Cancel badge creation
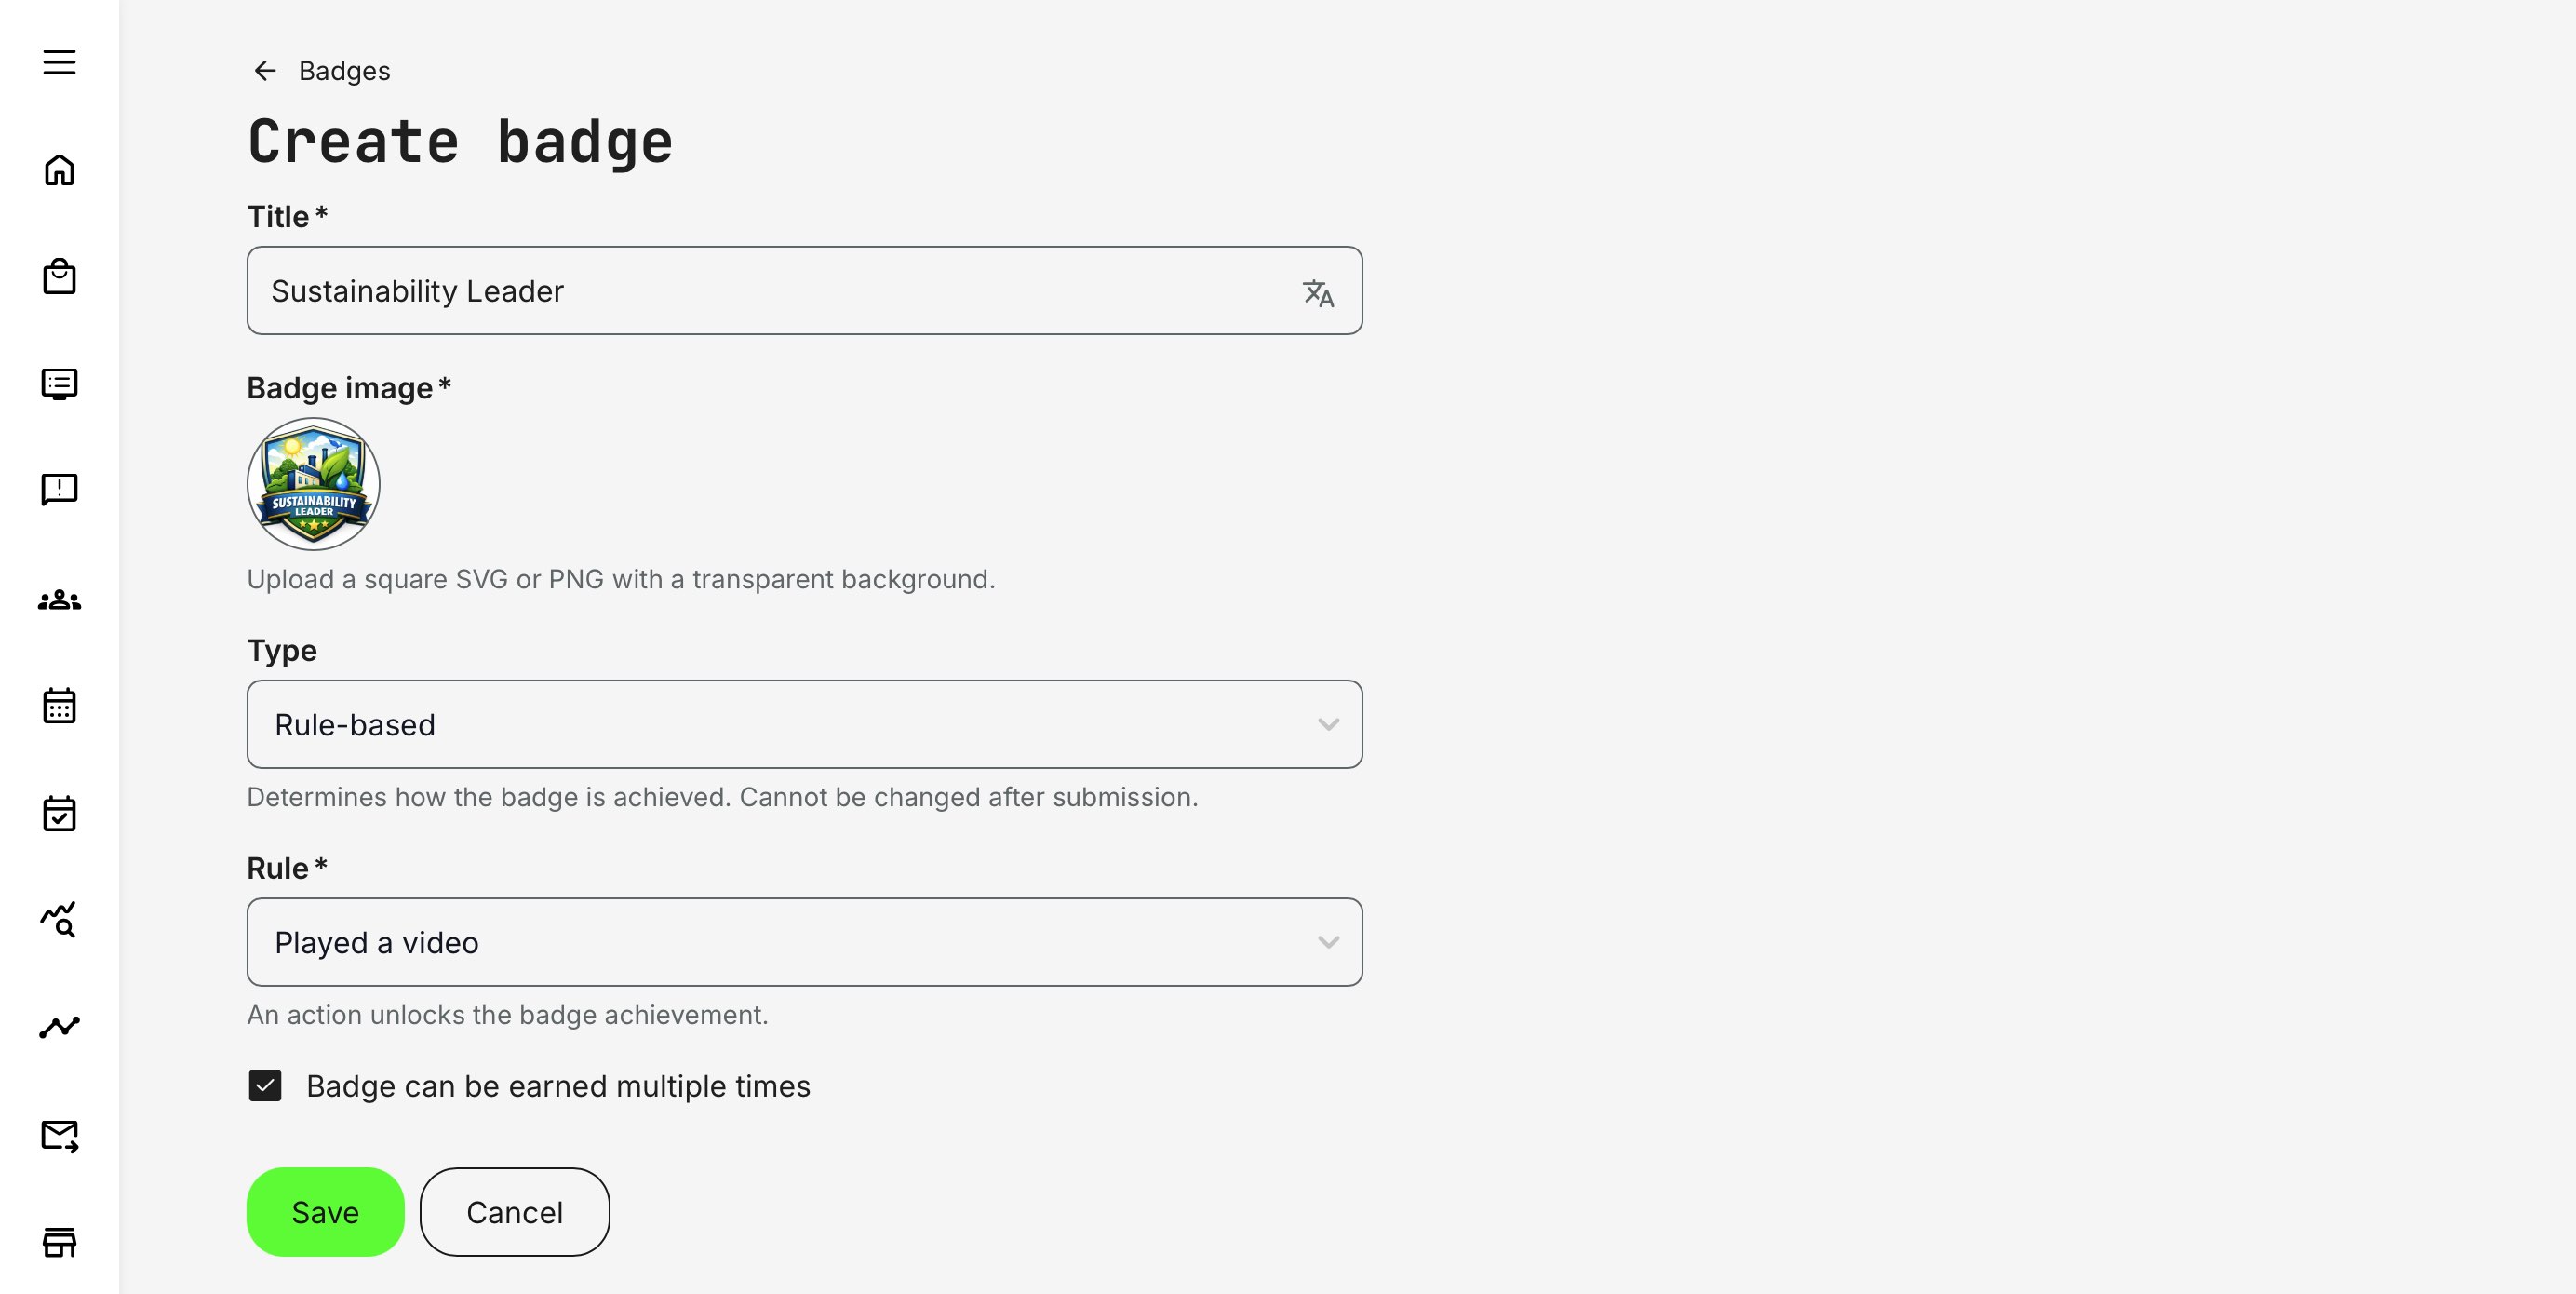The image size is (2576, 1294). [514, 1212]
